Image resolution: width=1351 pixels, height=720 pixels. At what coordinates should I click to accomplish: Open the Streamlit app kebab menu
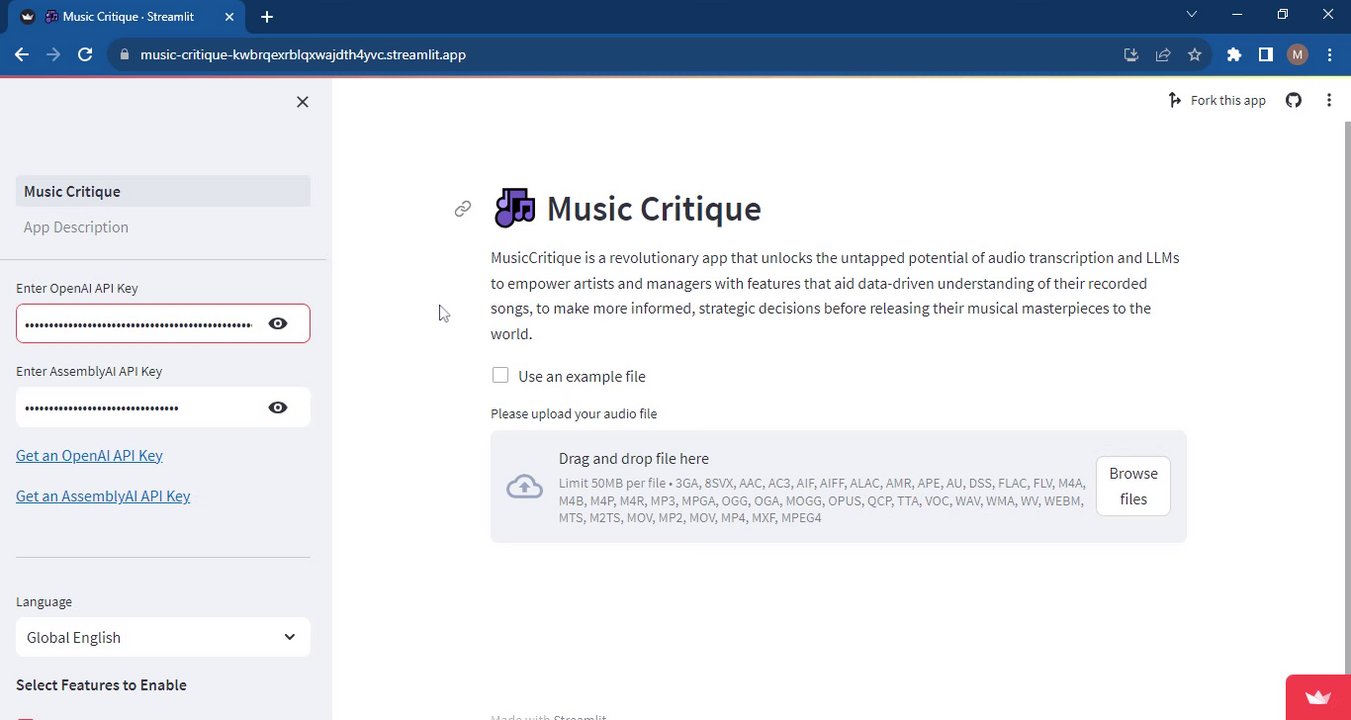coord(1329,100)
